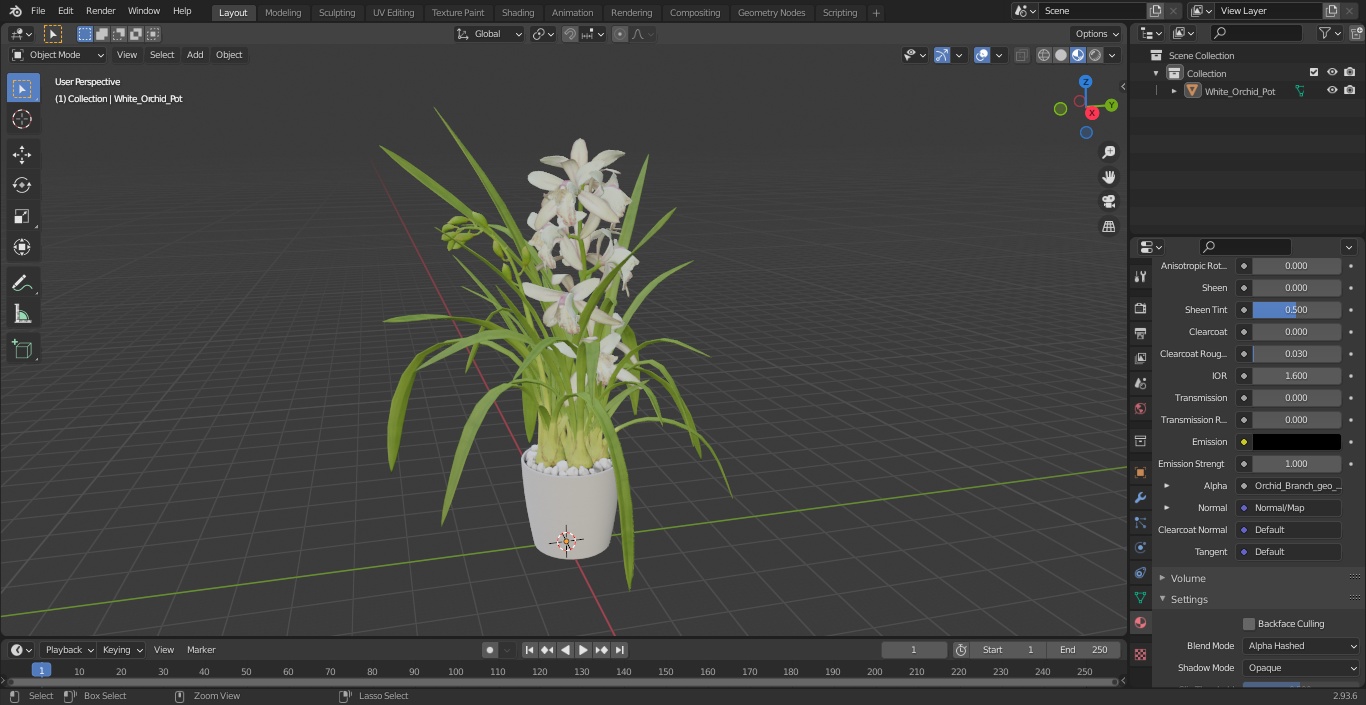The image size is (1366, 705).
Task: Expand the Alpha input row
Action: point(1166,486)
